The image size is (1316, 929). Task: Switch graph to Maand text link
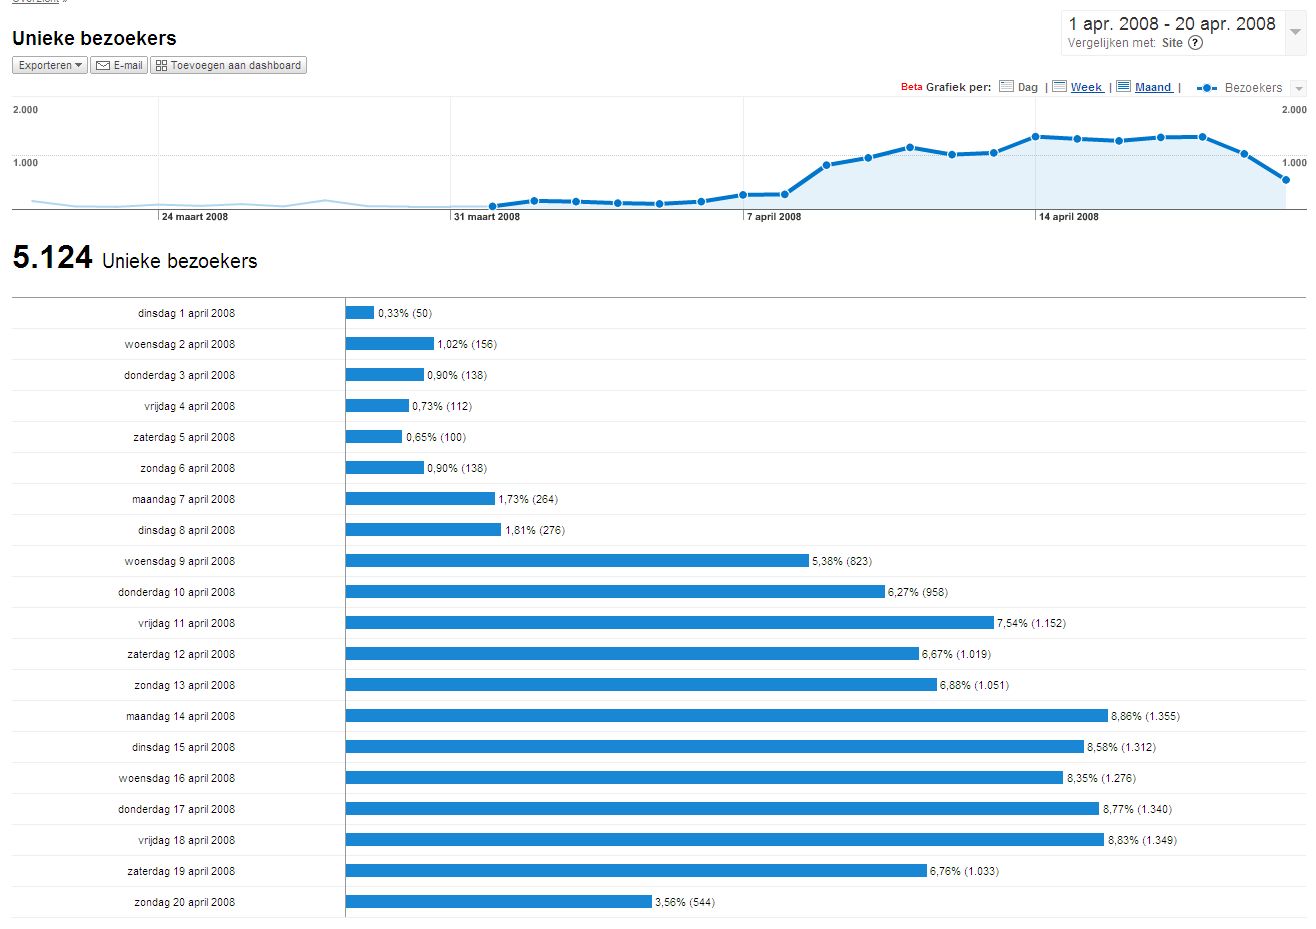1153,88
